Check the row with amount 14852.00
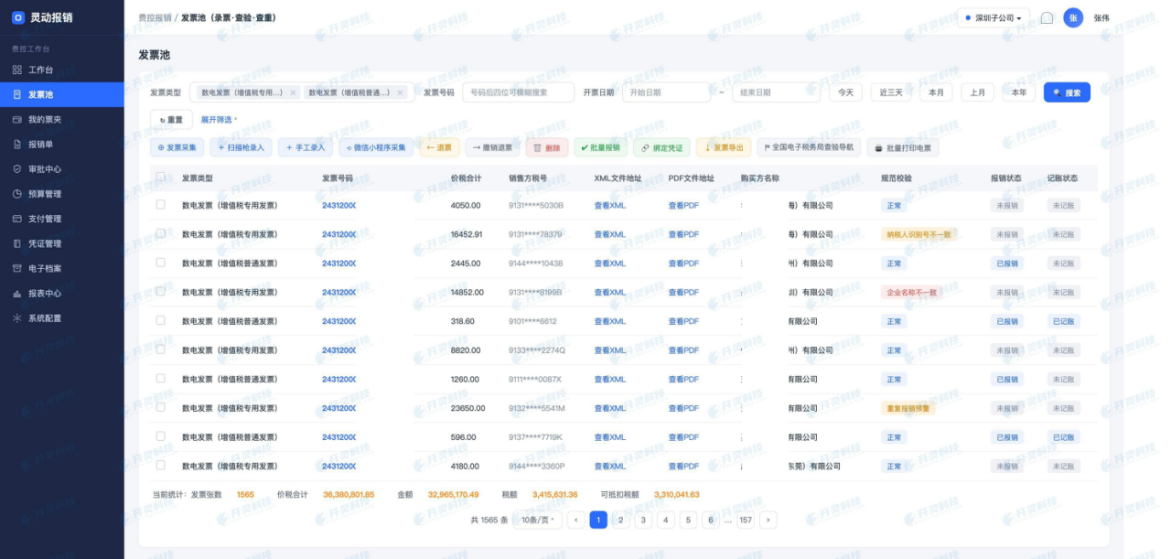This screenshot has width=1172, height=559. pyautogui.click(x=161, y=291)
